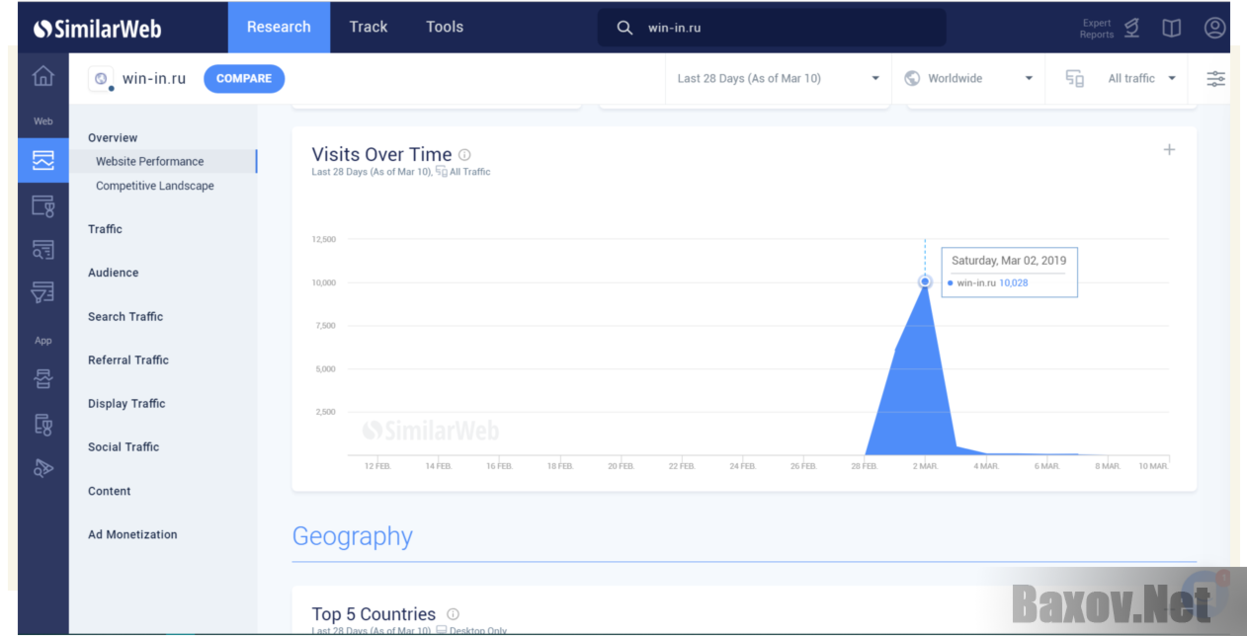Open Social Traffic section
Image resolution: width=1247 pixels, height=636 pixels.
pyautogui.click(x=124, y=447)
